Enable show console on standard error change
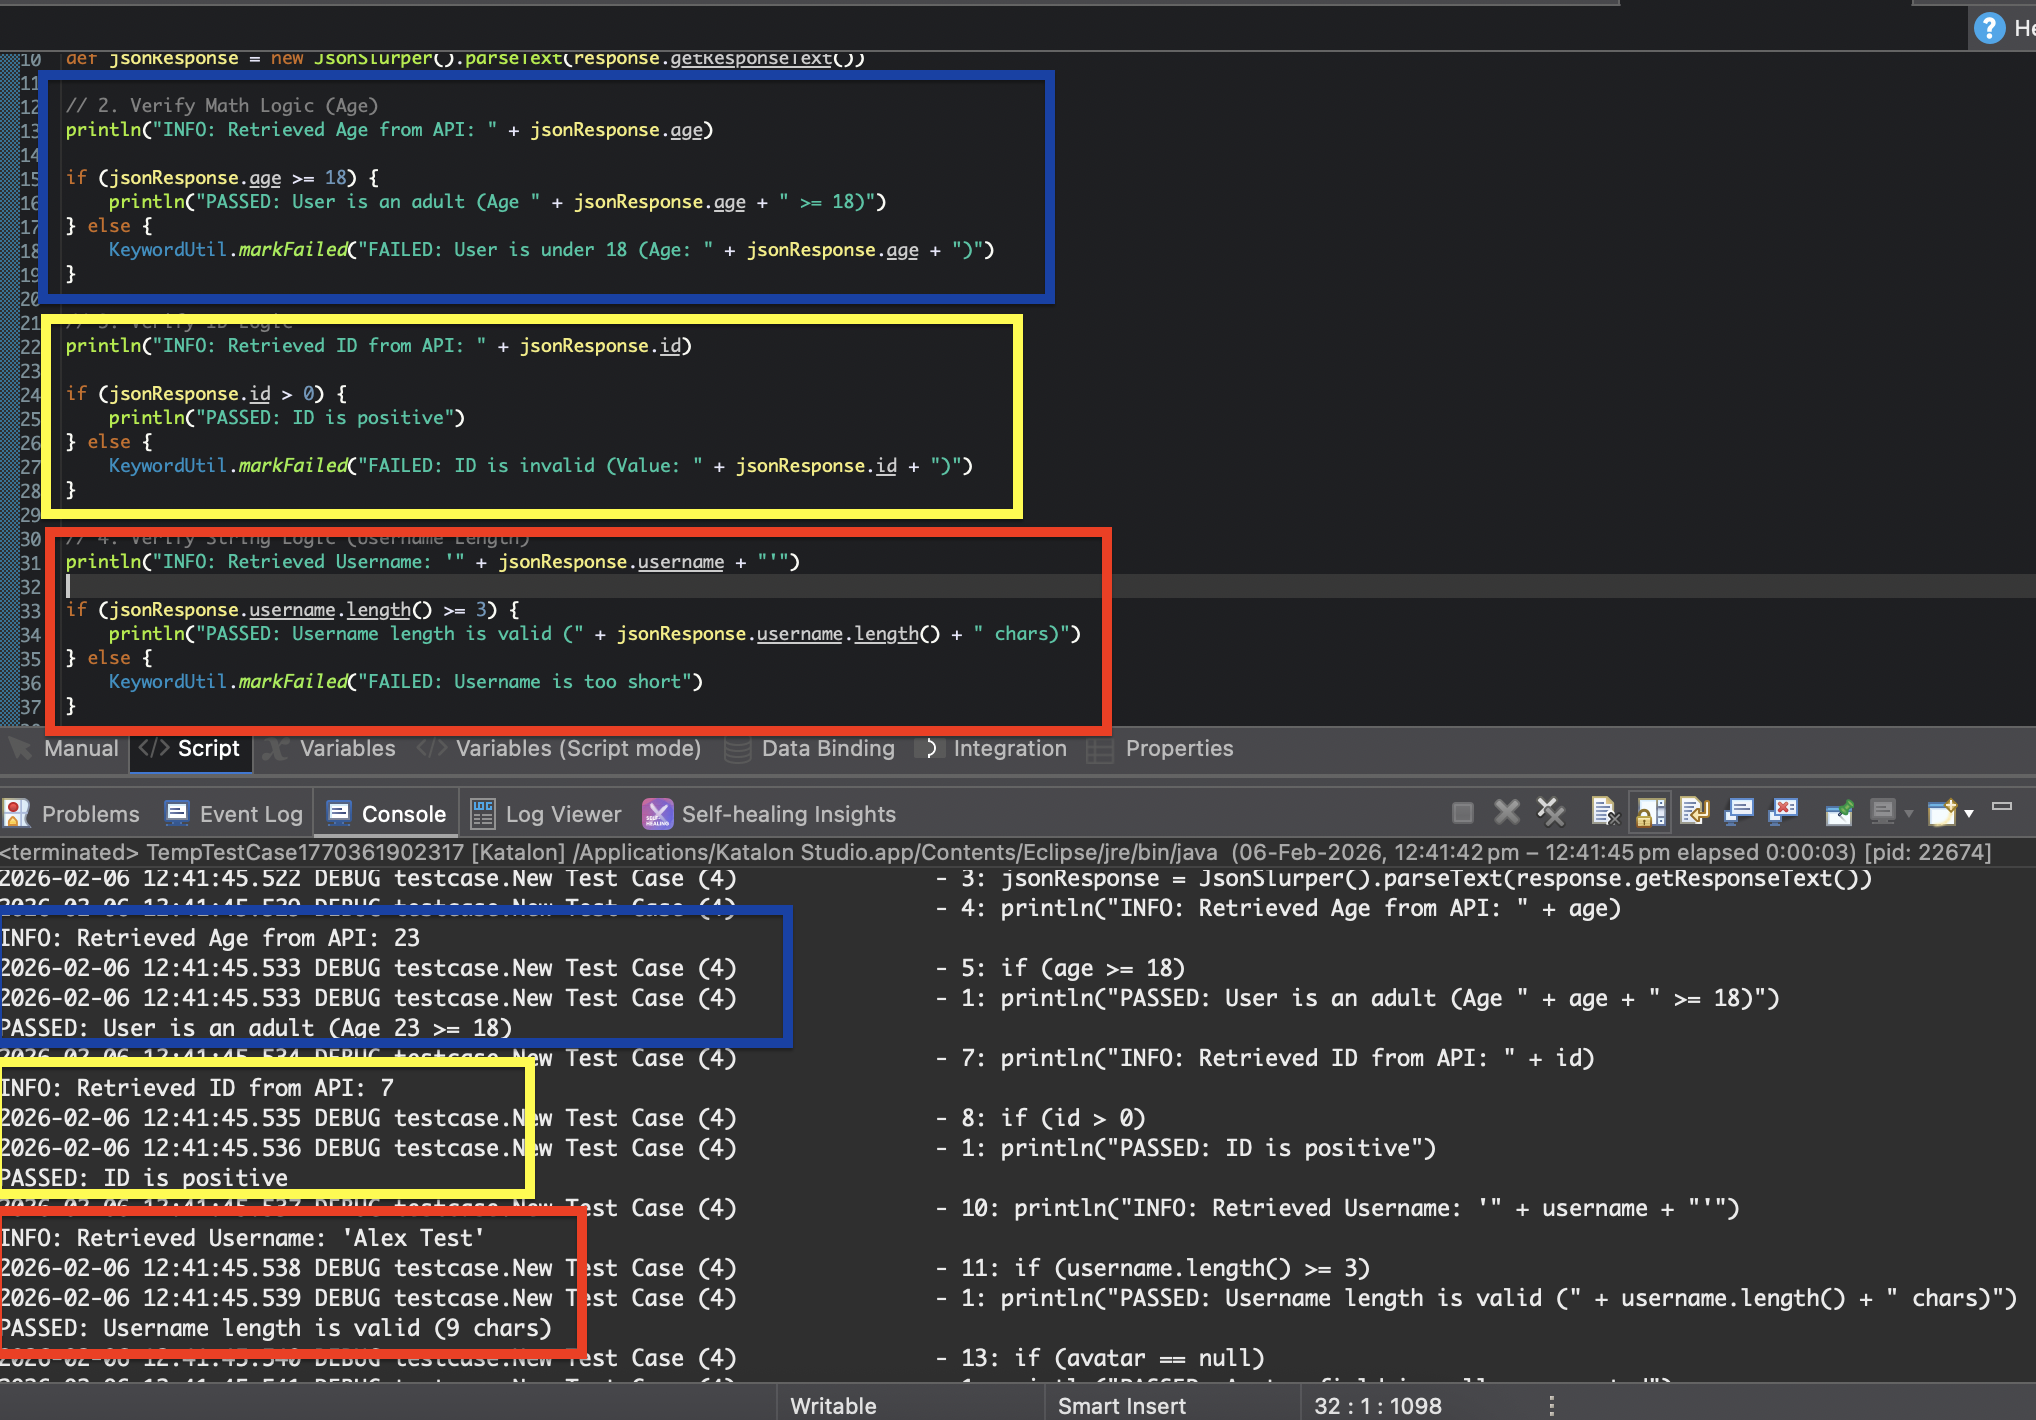The height and width of the screenshot is (1420, 2036). (x=1785, y=812)
